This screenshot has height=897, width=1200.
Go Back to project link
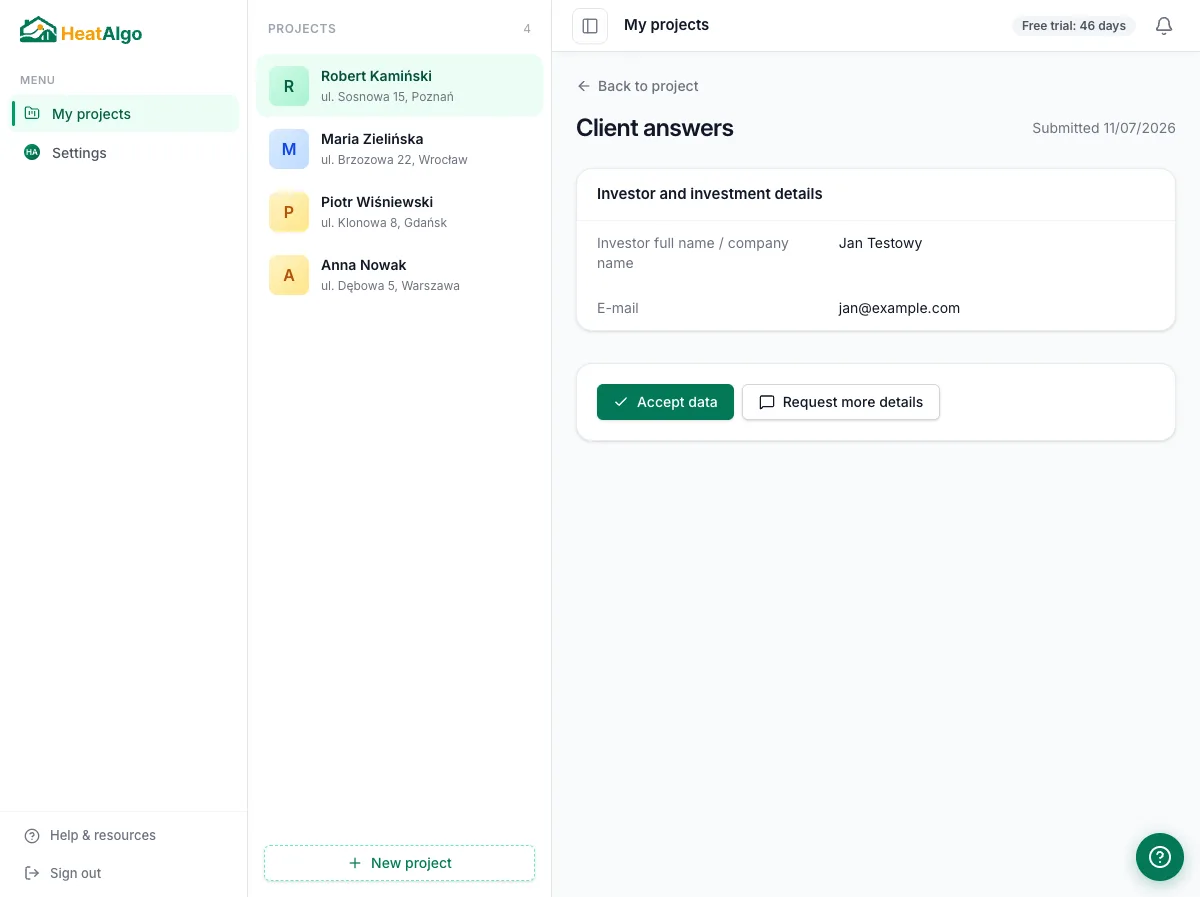638,86
